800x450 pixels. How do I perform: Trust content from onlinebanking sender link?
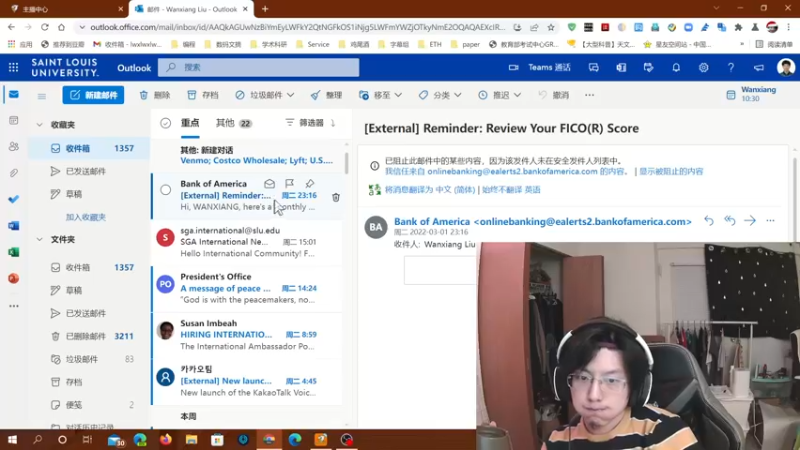pyautogui.click(x=506, y=171)
